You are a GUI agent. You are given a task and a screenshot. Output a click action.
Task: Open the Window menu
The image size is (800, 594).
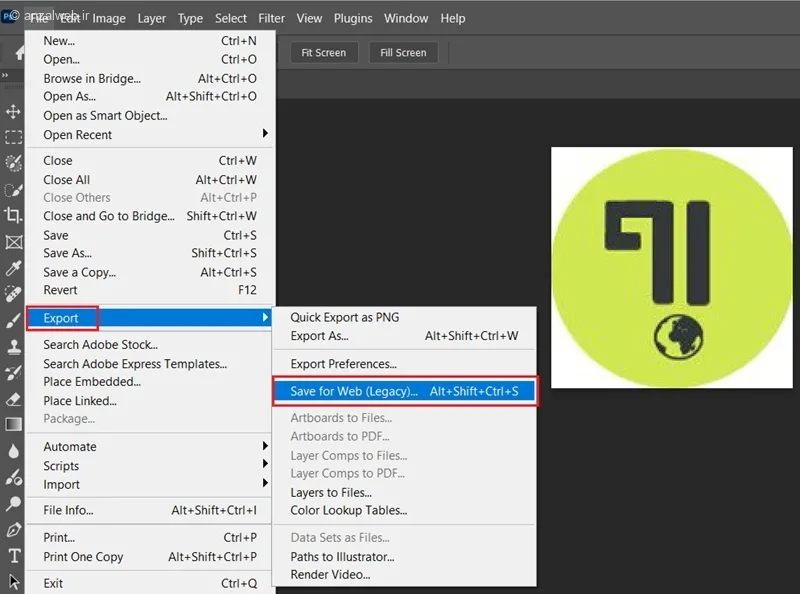point(406,18)
